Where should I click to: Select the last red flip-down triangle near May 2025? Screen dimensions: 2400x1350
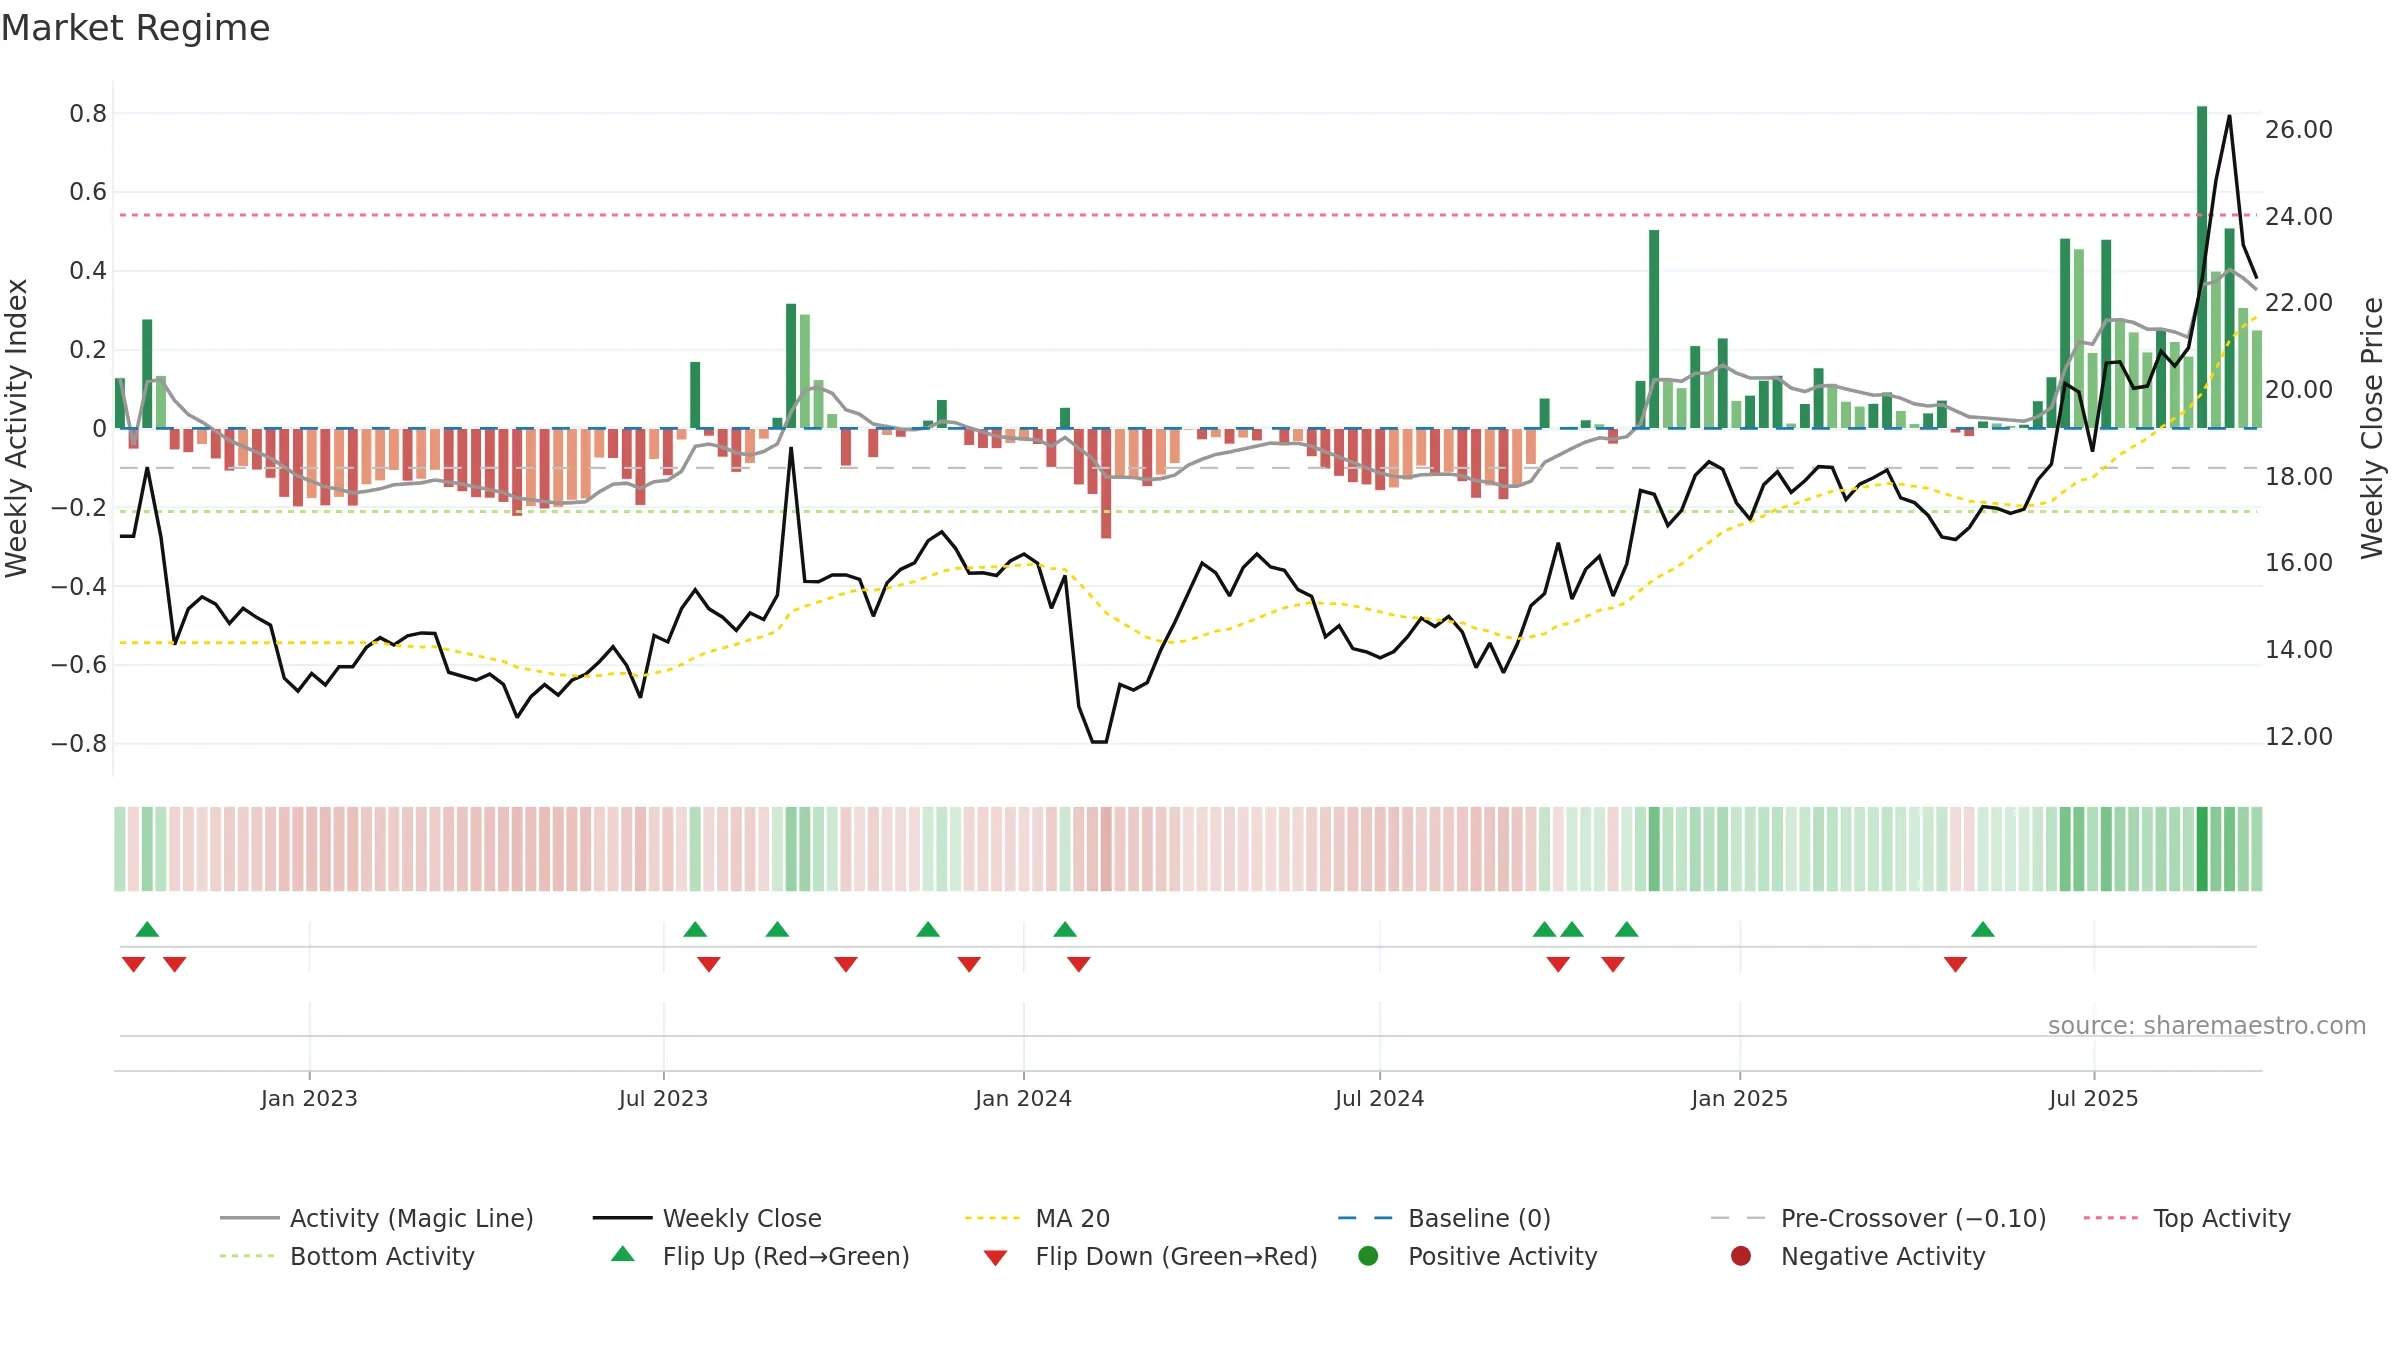coord(1956,964)
